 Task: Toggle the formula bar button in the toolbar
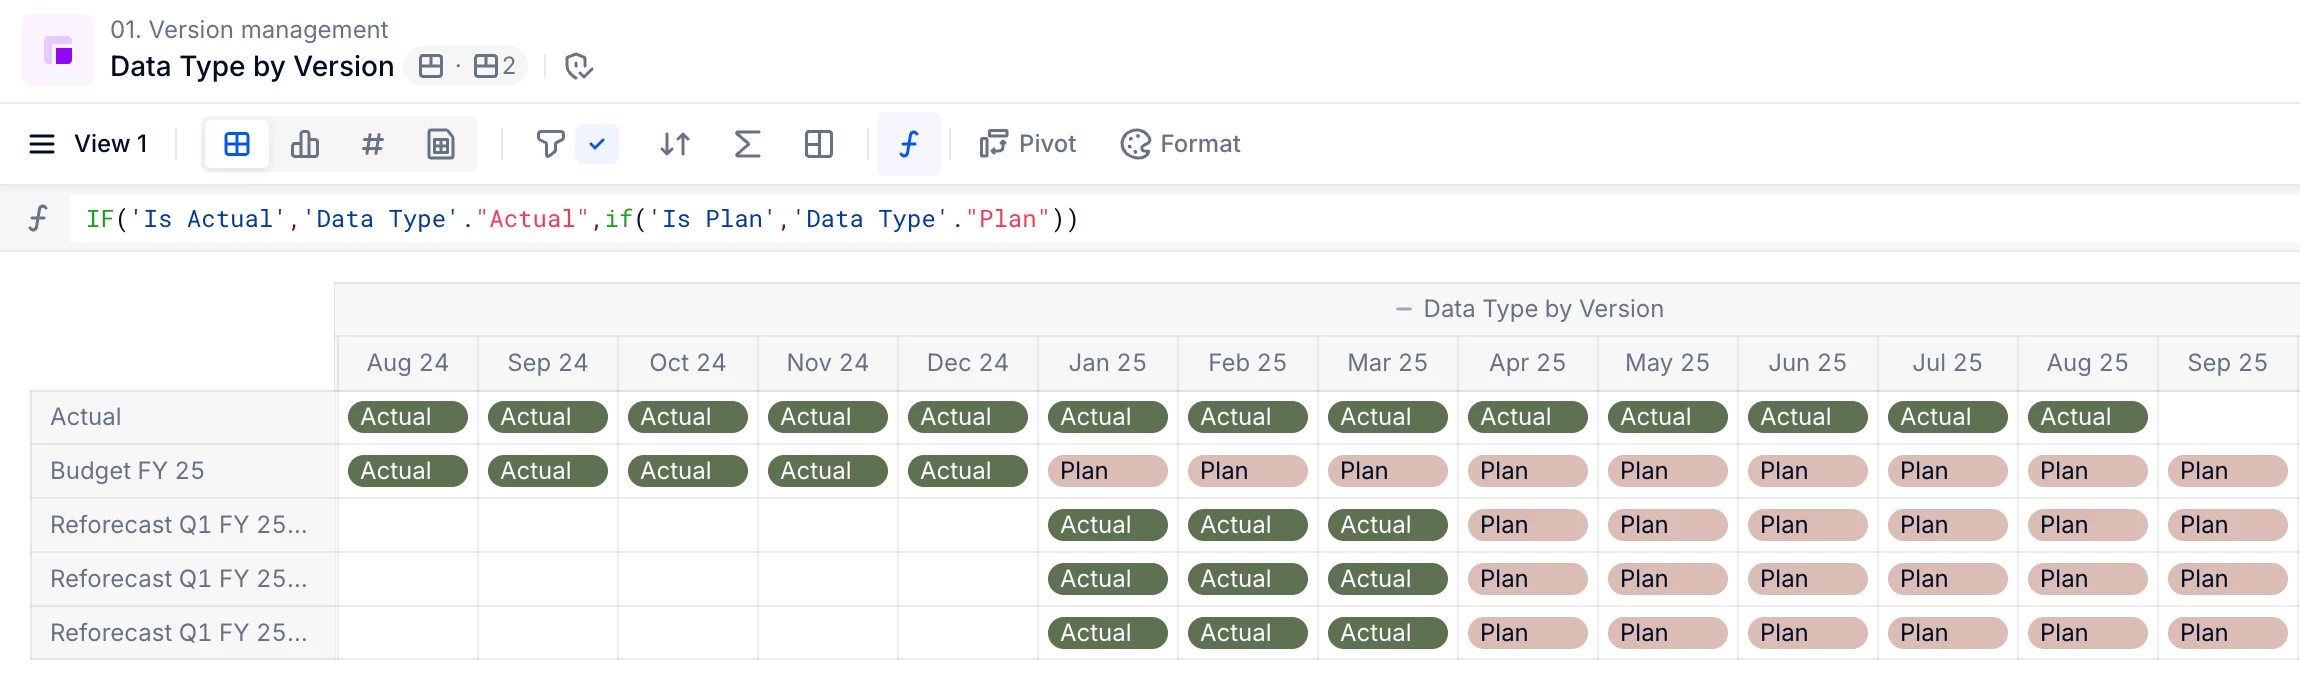[x=908, y=144]
